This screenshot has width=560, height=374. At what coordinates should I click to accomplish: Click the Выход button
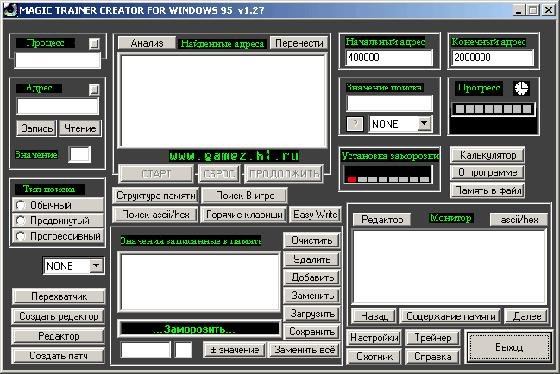509,347
